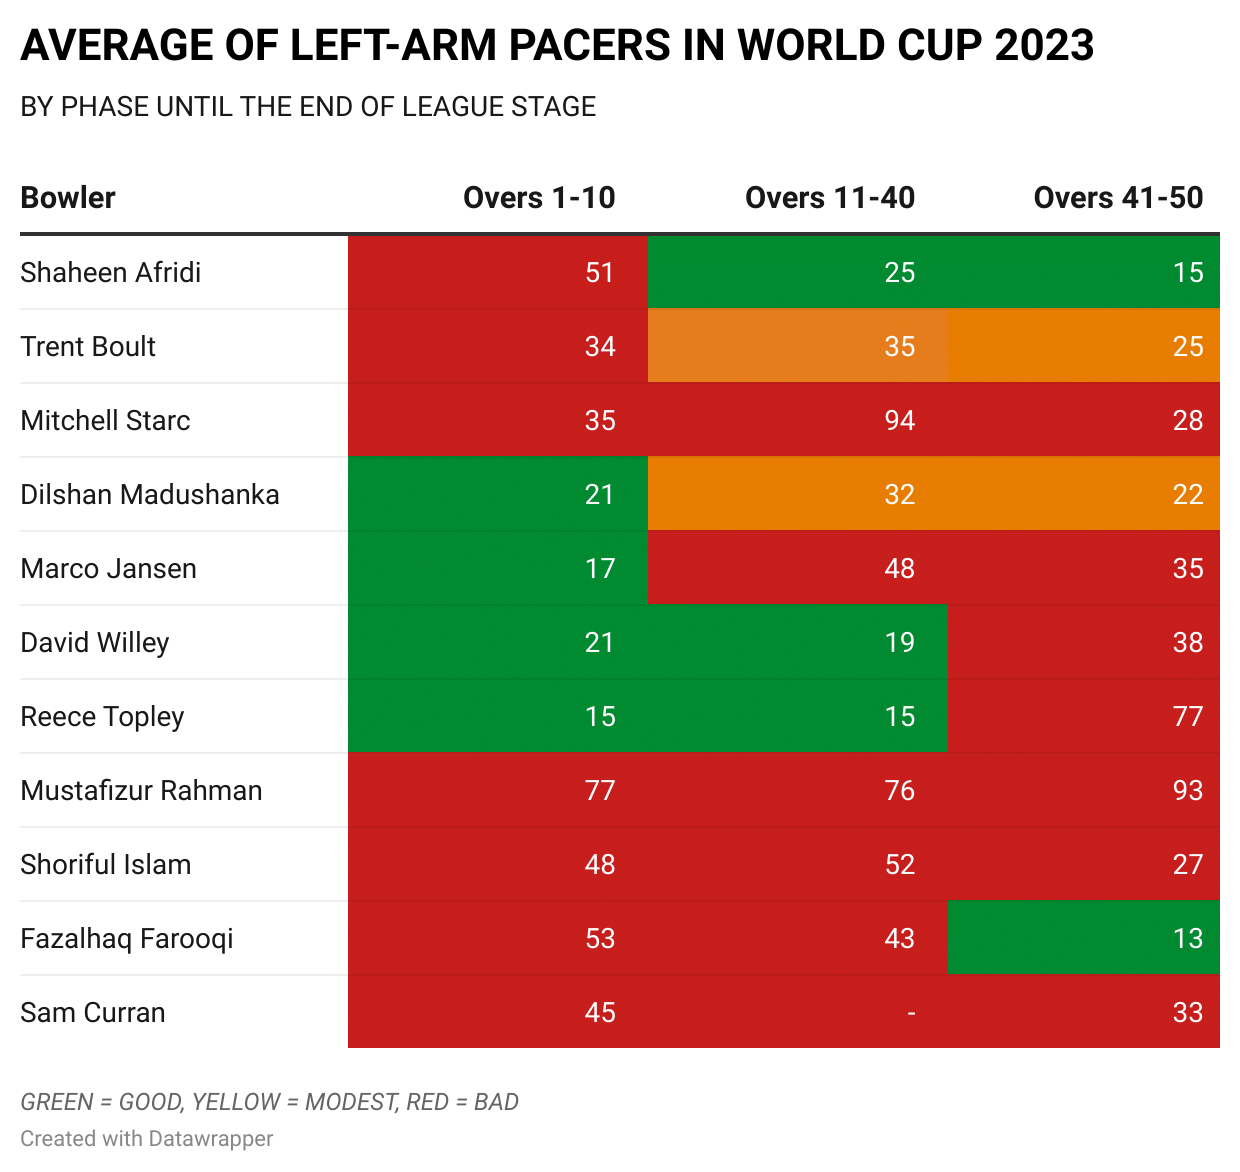Viewport: 1240px width, 1172px height.
Task: Click the Shaheen Afridi bowler name
Action: click(111, 272)
